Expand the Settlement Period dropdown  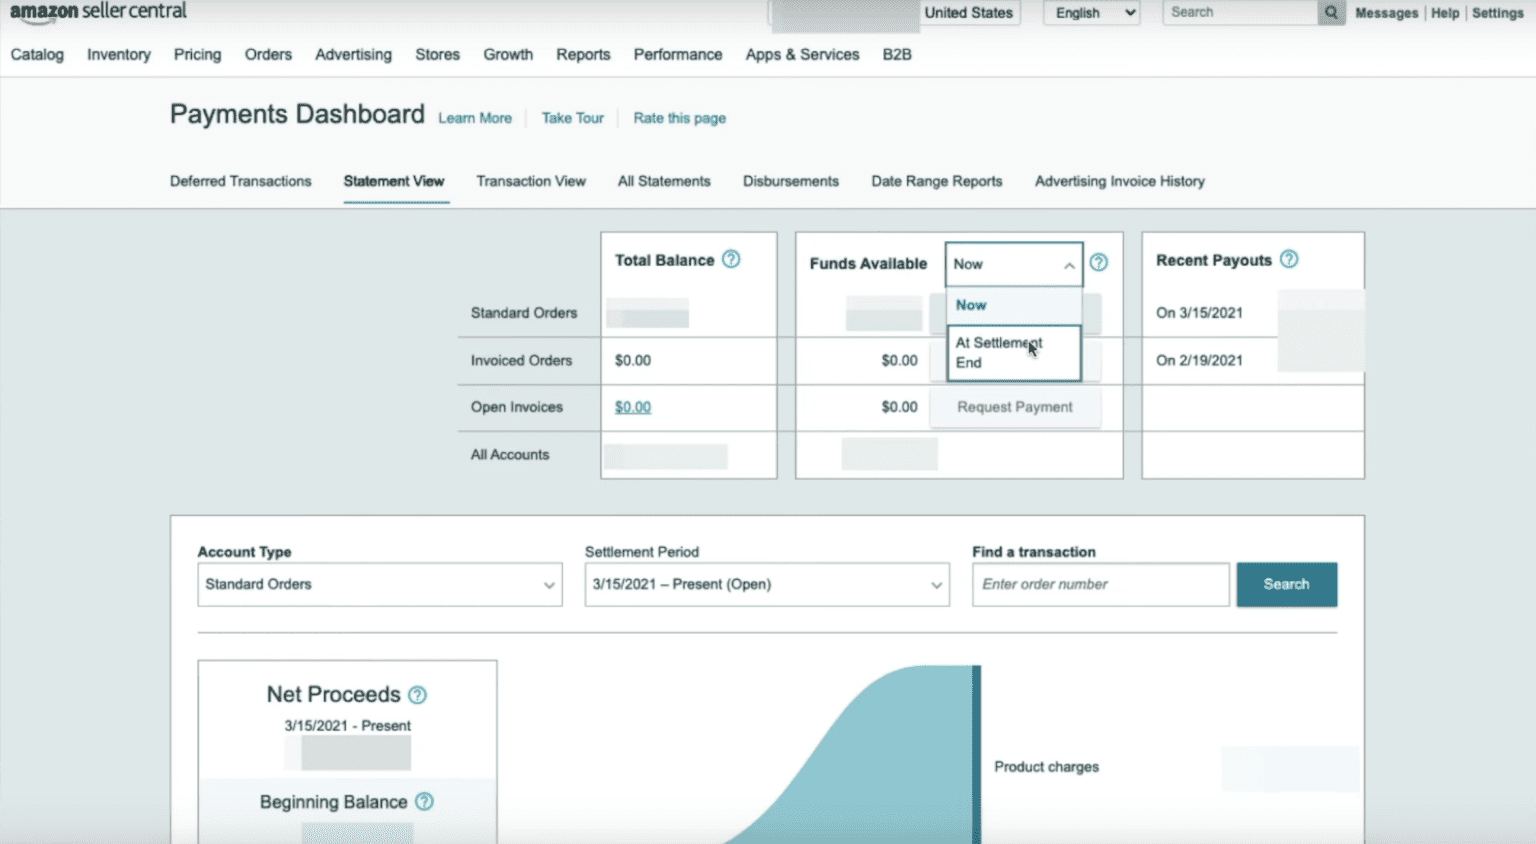click(x=766, y=585)
